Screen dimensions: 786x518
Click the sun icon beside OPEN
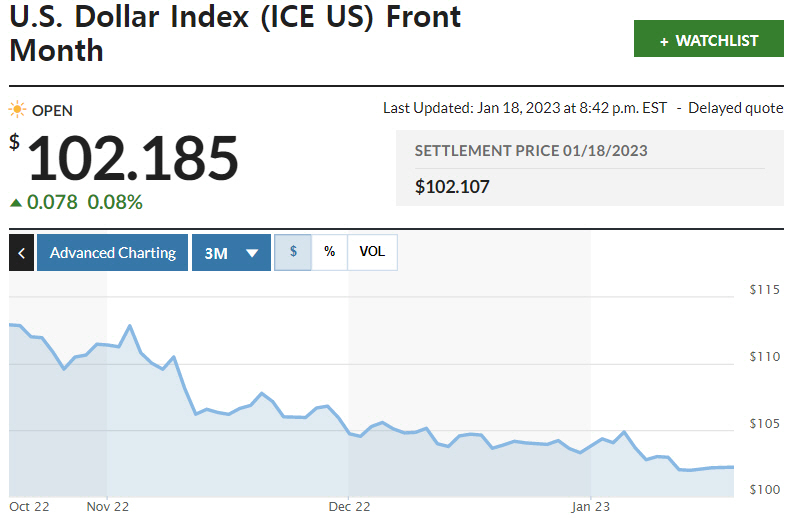point(18,110)
